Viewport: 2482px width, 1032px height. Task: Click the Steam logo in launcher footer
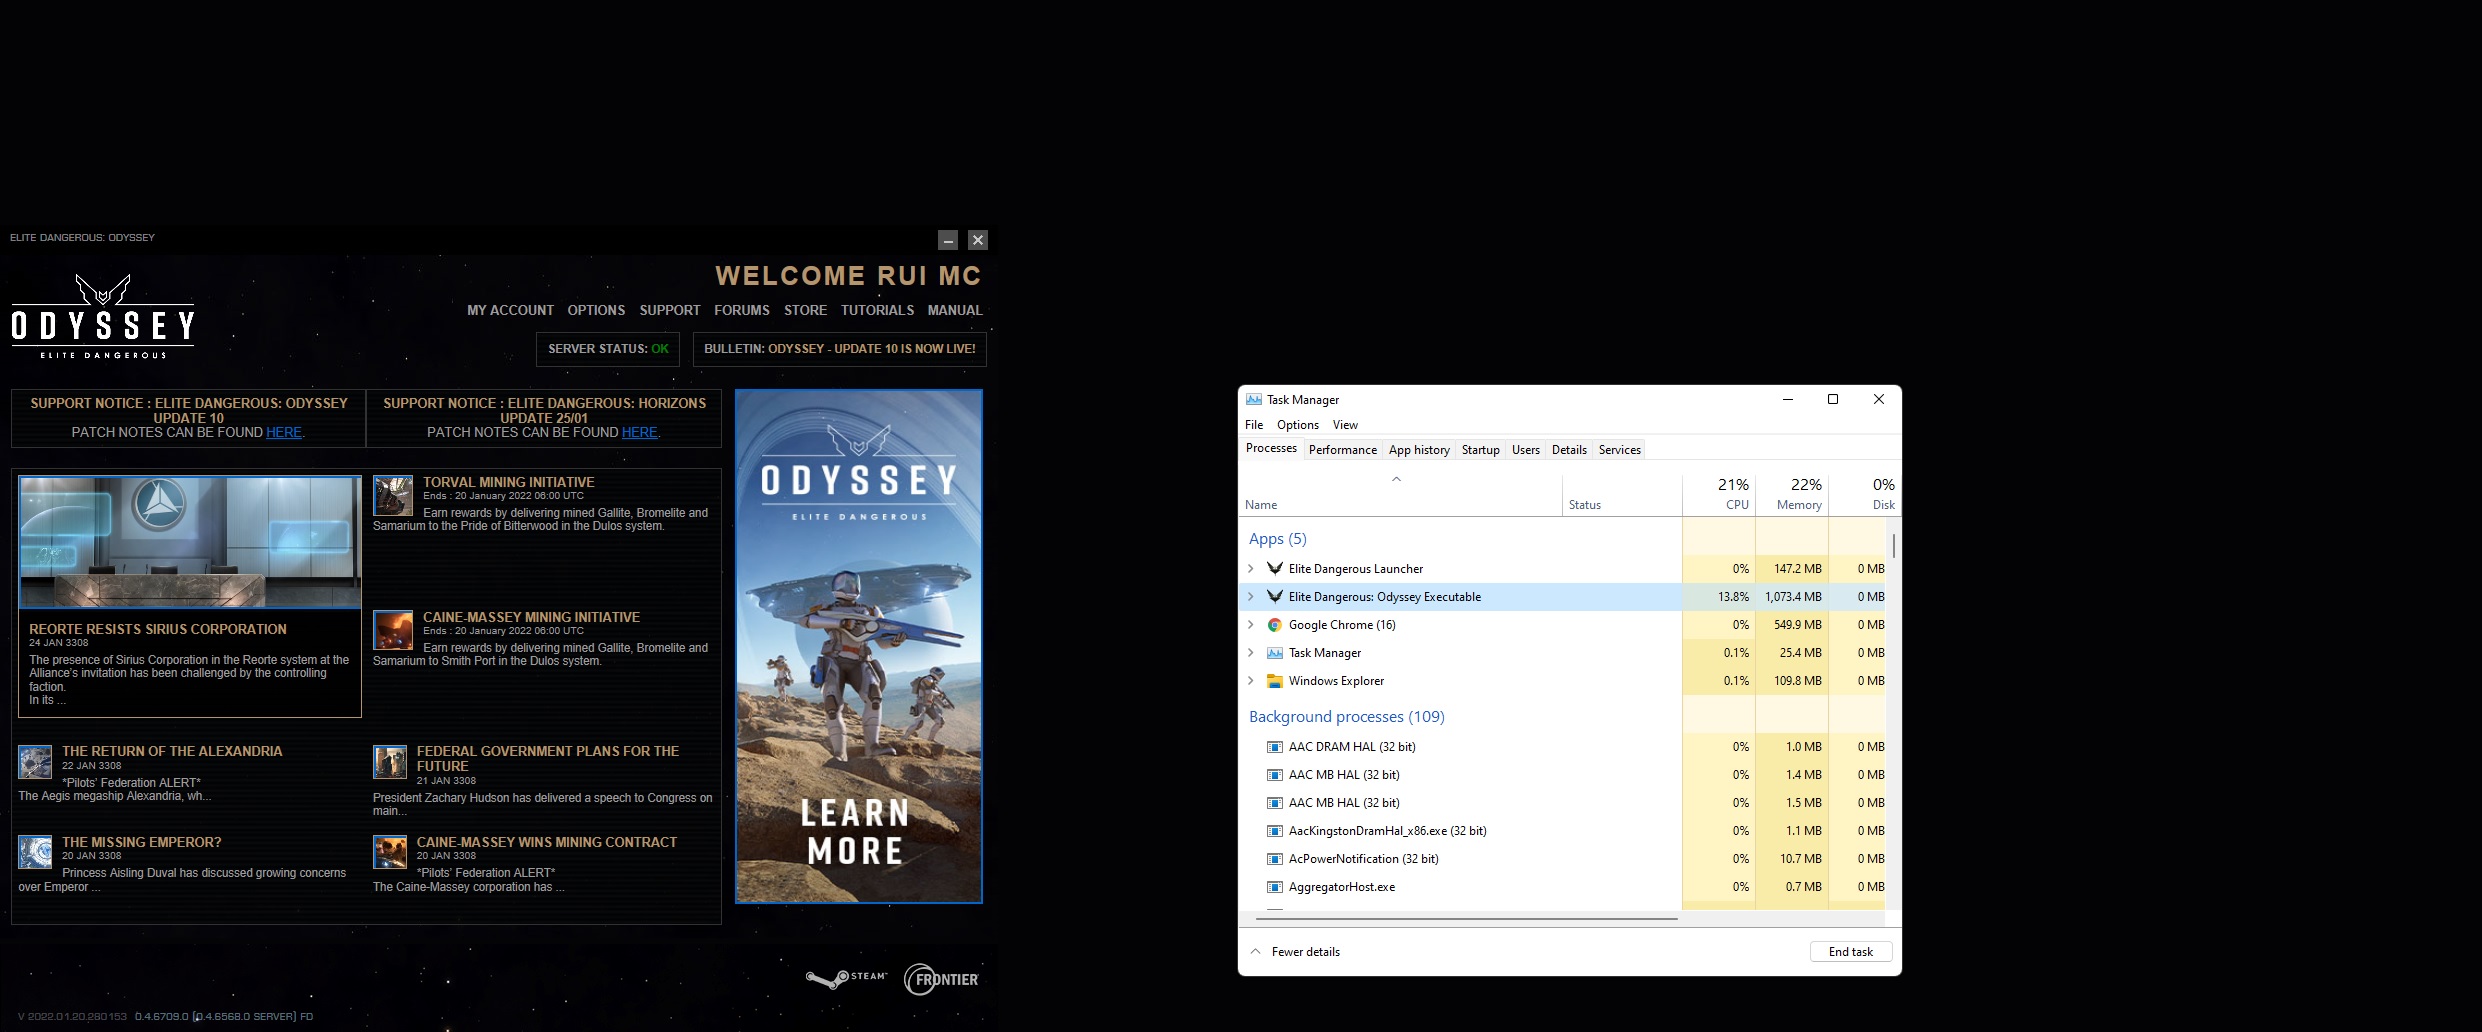[846, 978]
